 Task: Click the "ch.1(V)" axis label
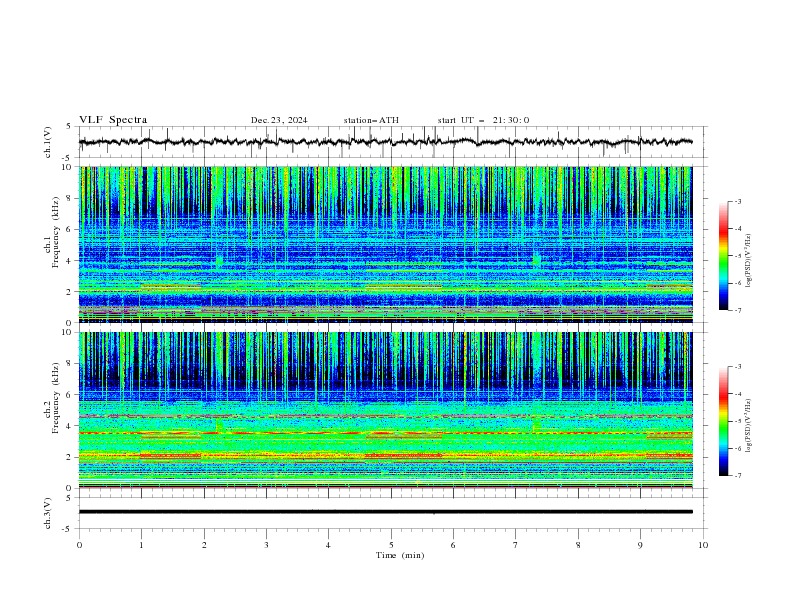coord(48,142)
